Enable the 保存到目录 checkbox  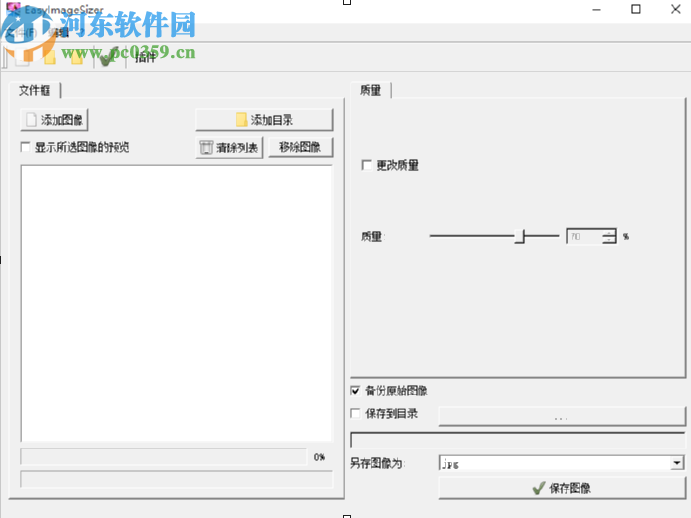(355, 414)
